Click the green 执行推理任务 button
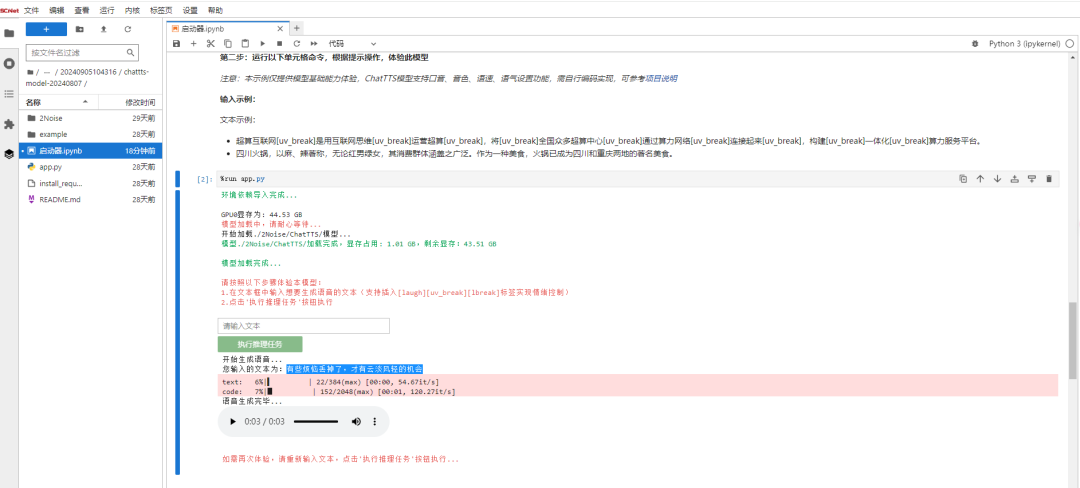Viewport: 1080px width, 488px height. pos(260,344)
